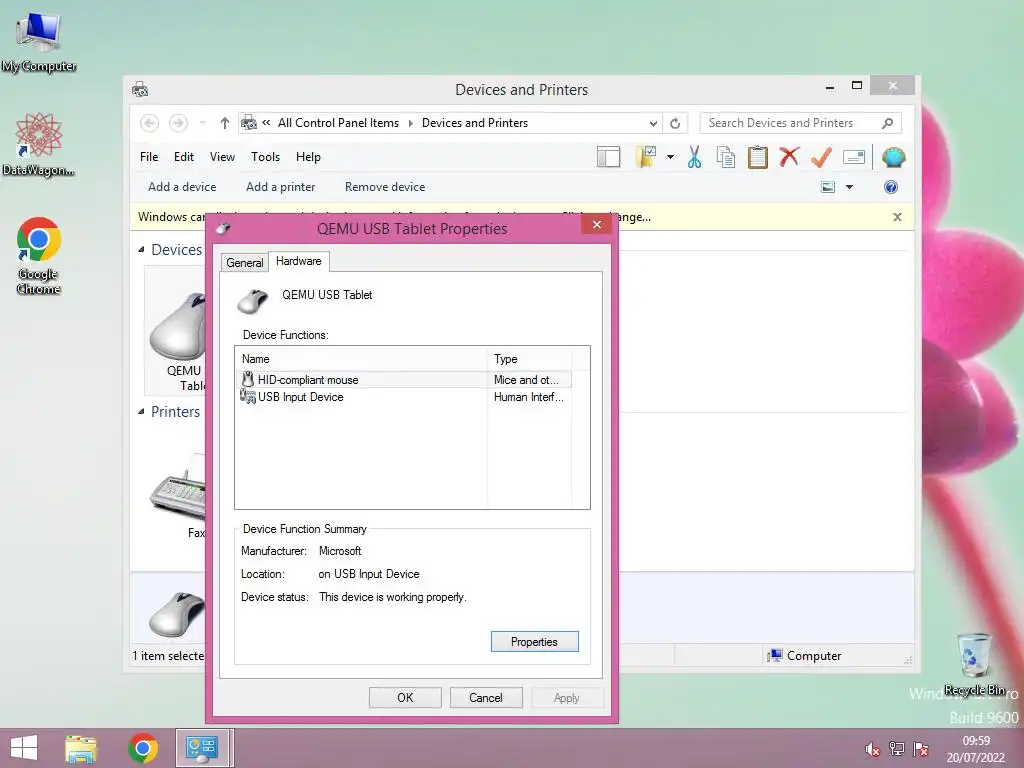Click All Control Panel Items breadcrumb
The width and height of the screenshot is (1024, 768).
point(338,123)
